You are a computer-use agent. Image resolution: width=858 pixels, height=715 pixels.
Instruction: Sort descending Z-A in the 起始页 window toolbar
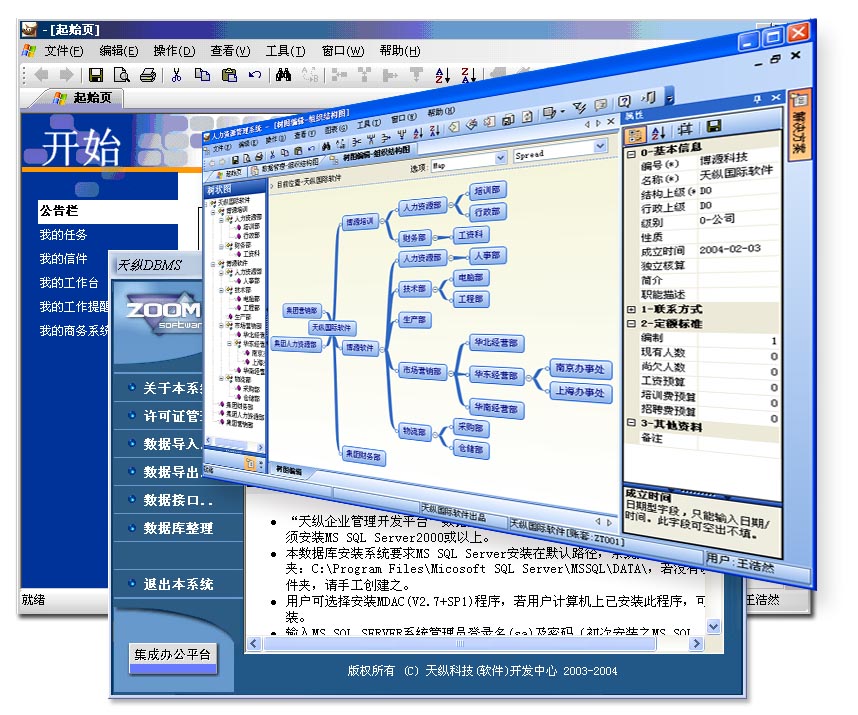[468, 75]
